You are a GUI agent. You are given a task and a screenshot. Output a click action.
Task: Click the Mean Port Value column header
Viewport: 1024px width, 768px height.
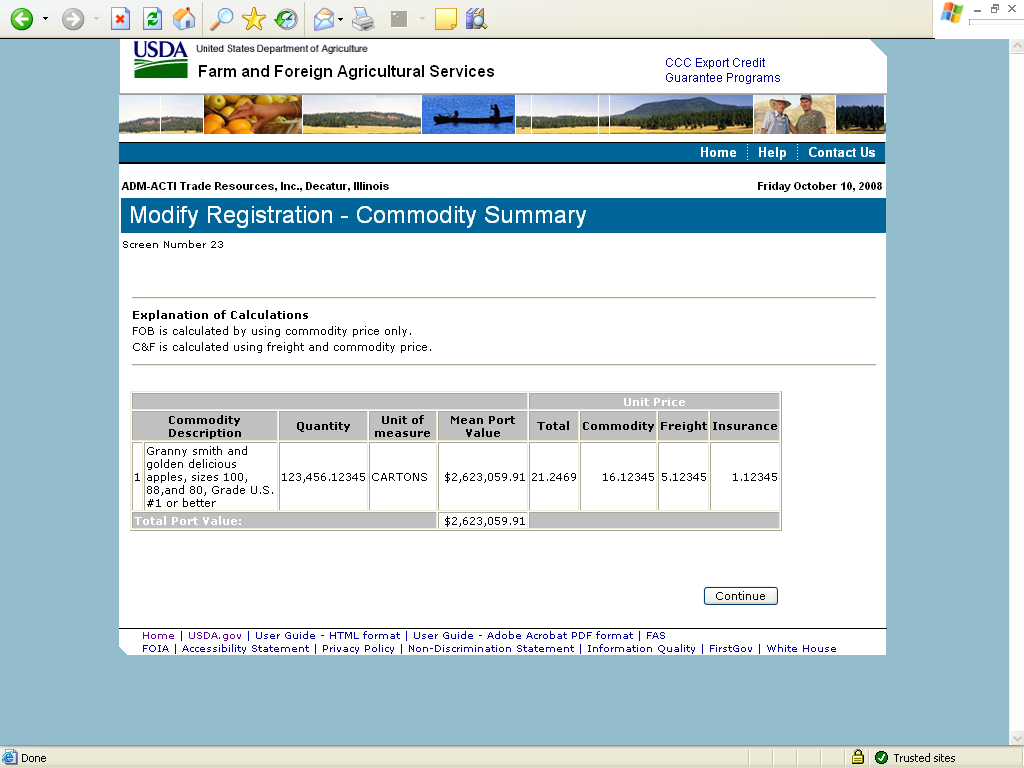click(483, 426)
